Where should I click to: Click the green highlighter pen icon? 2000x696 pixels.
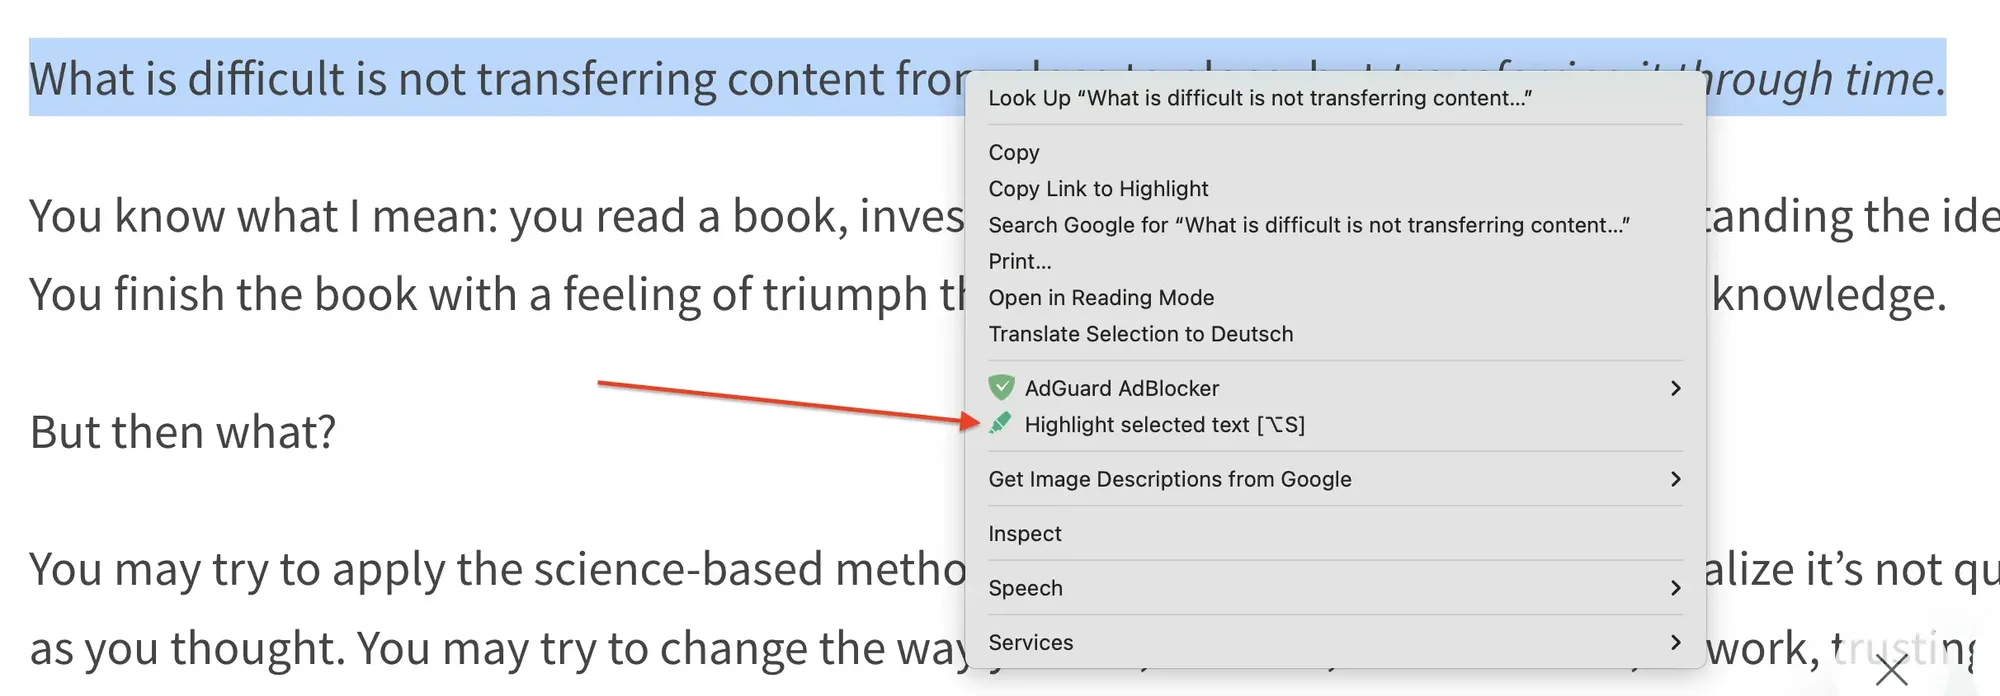(1001, 424)
